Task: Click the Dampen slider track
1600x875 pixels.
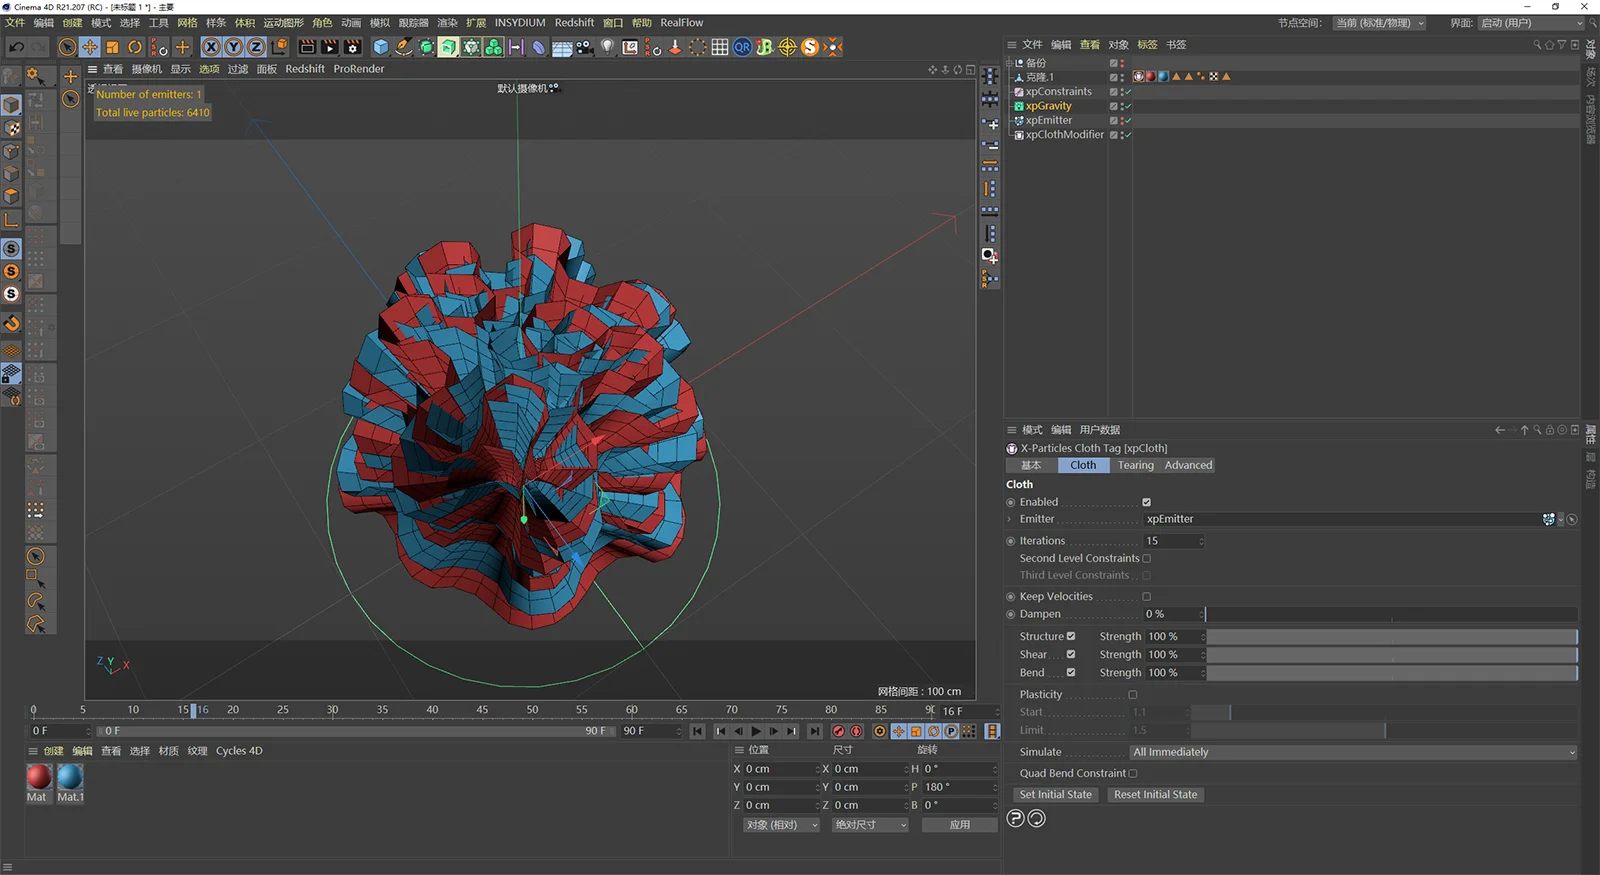Action: (1390, 614)
